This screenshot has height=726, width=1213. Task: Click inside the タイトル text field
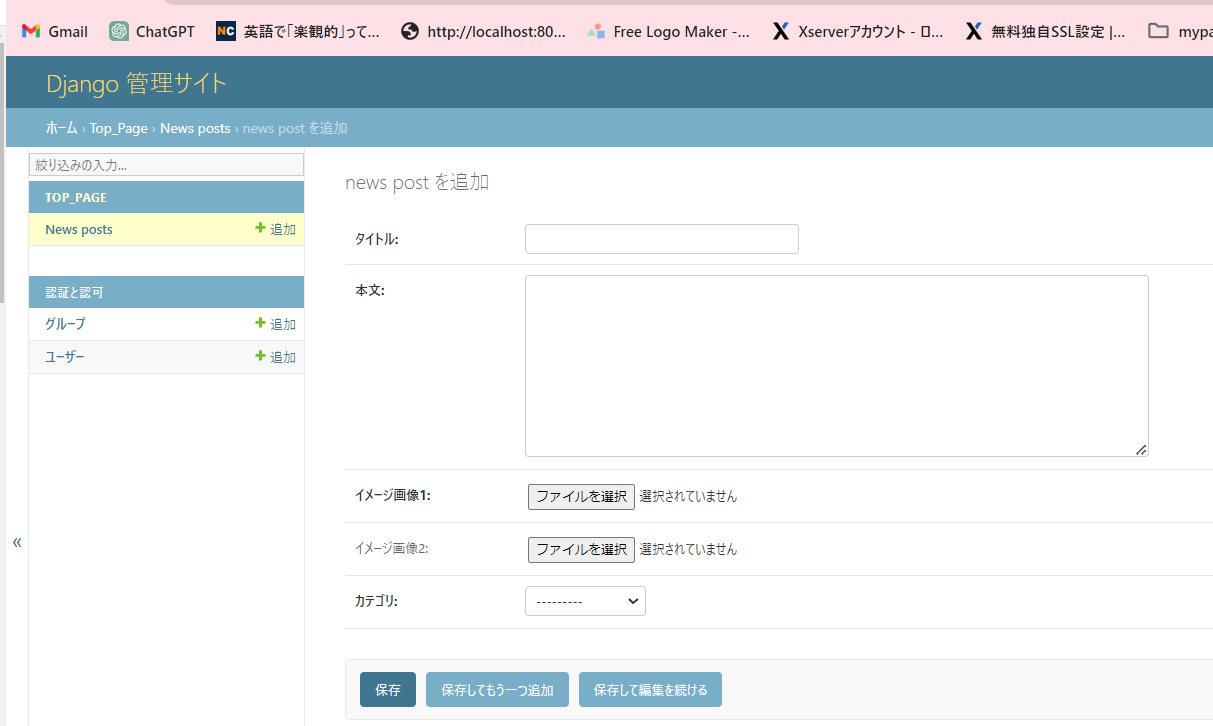[661, 239]
